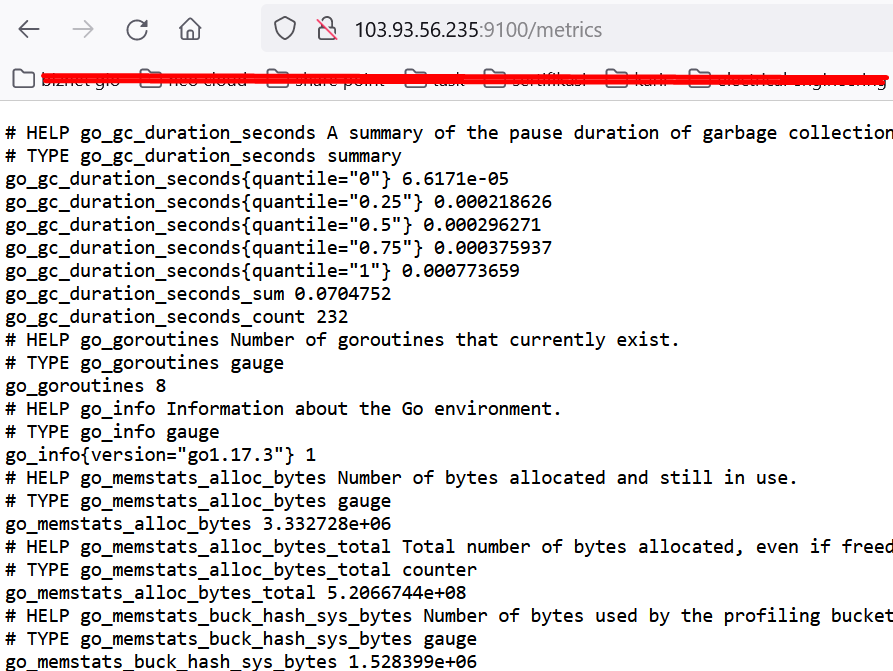Open the browser home page
Screen dimensions: 893x671
(190, 30)
